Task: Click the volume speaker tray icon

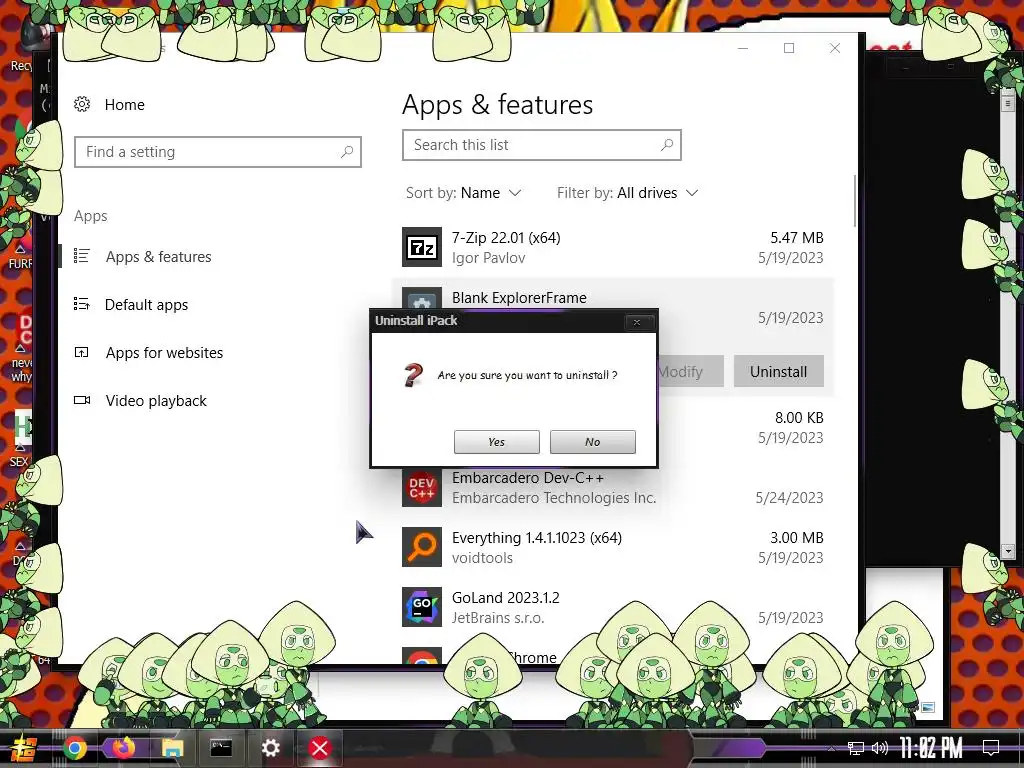Action: coord(880,748)
